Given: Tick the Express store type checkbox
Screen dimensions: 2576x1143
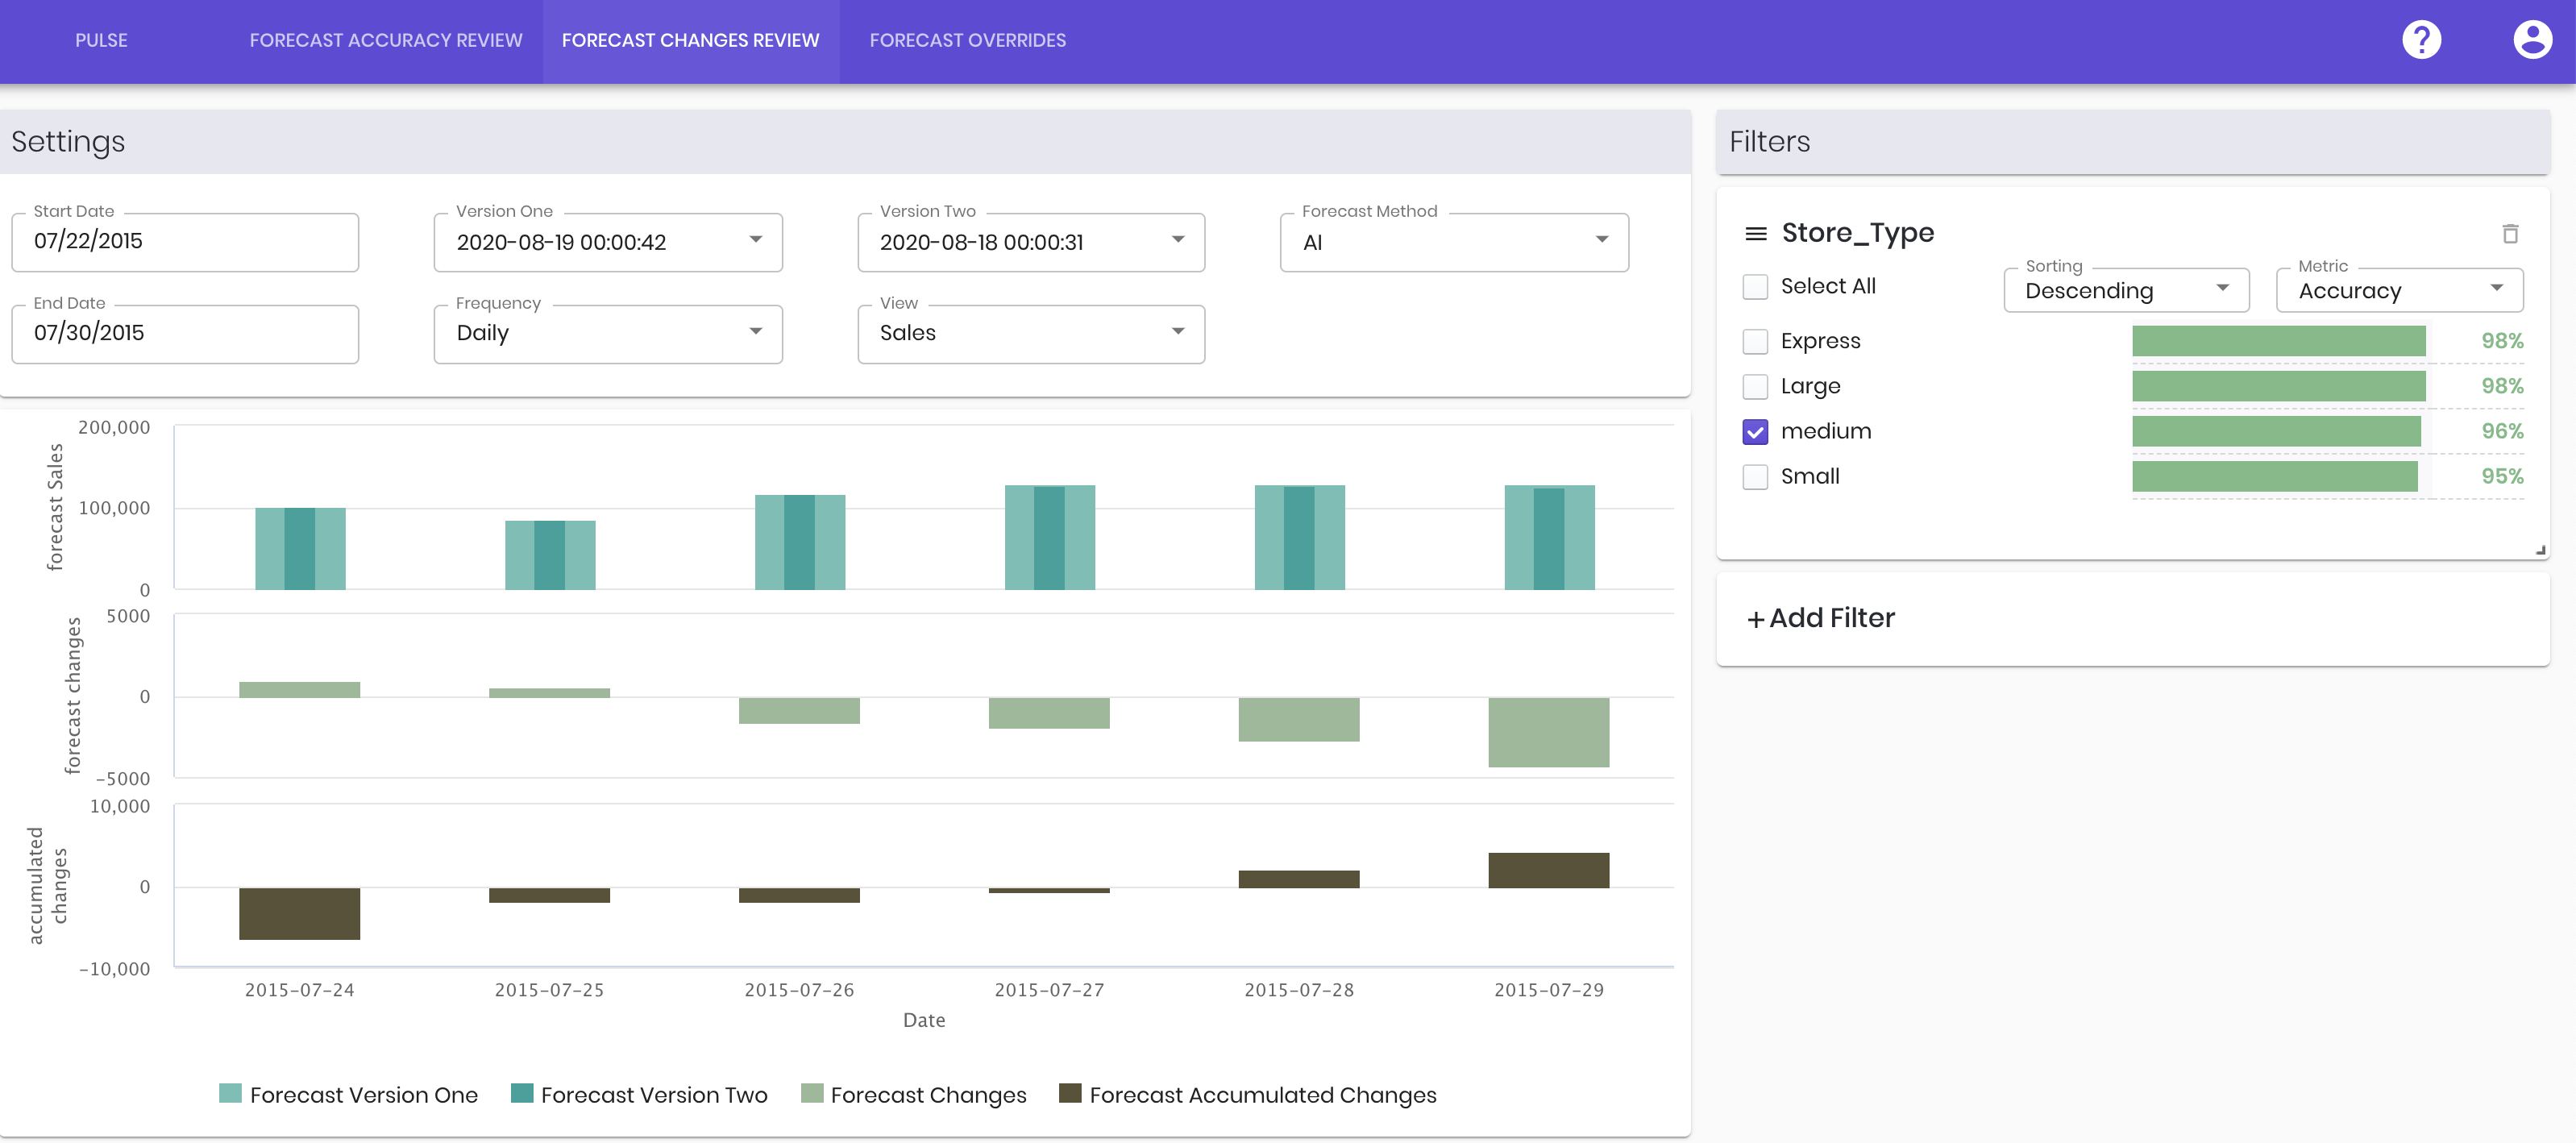Looking at the screenshot, I should pos(1755,341).
